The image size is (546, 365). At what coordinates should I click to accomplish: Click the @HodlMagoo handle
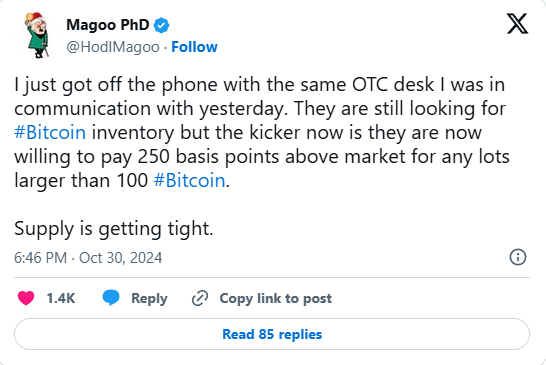pos(113,47)
